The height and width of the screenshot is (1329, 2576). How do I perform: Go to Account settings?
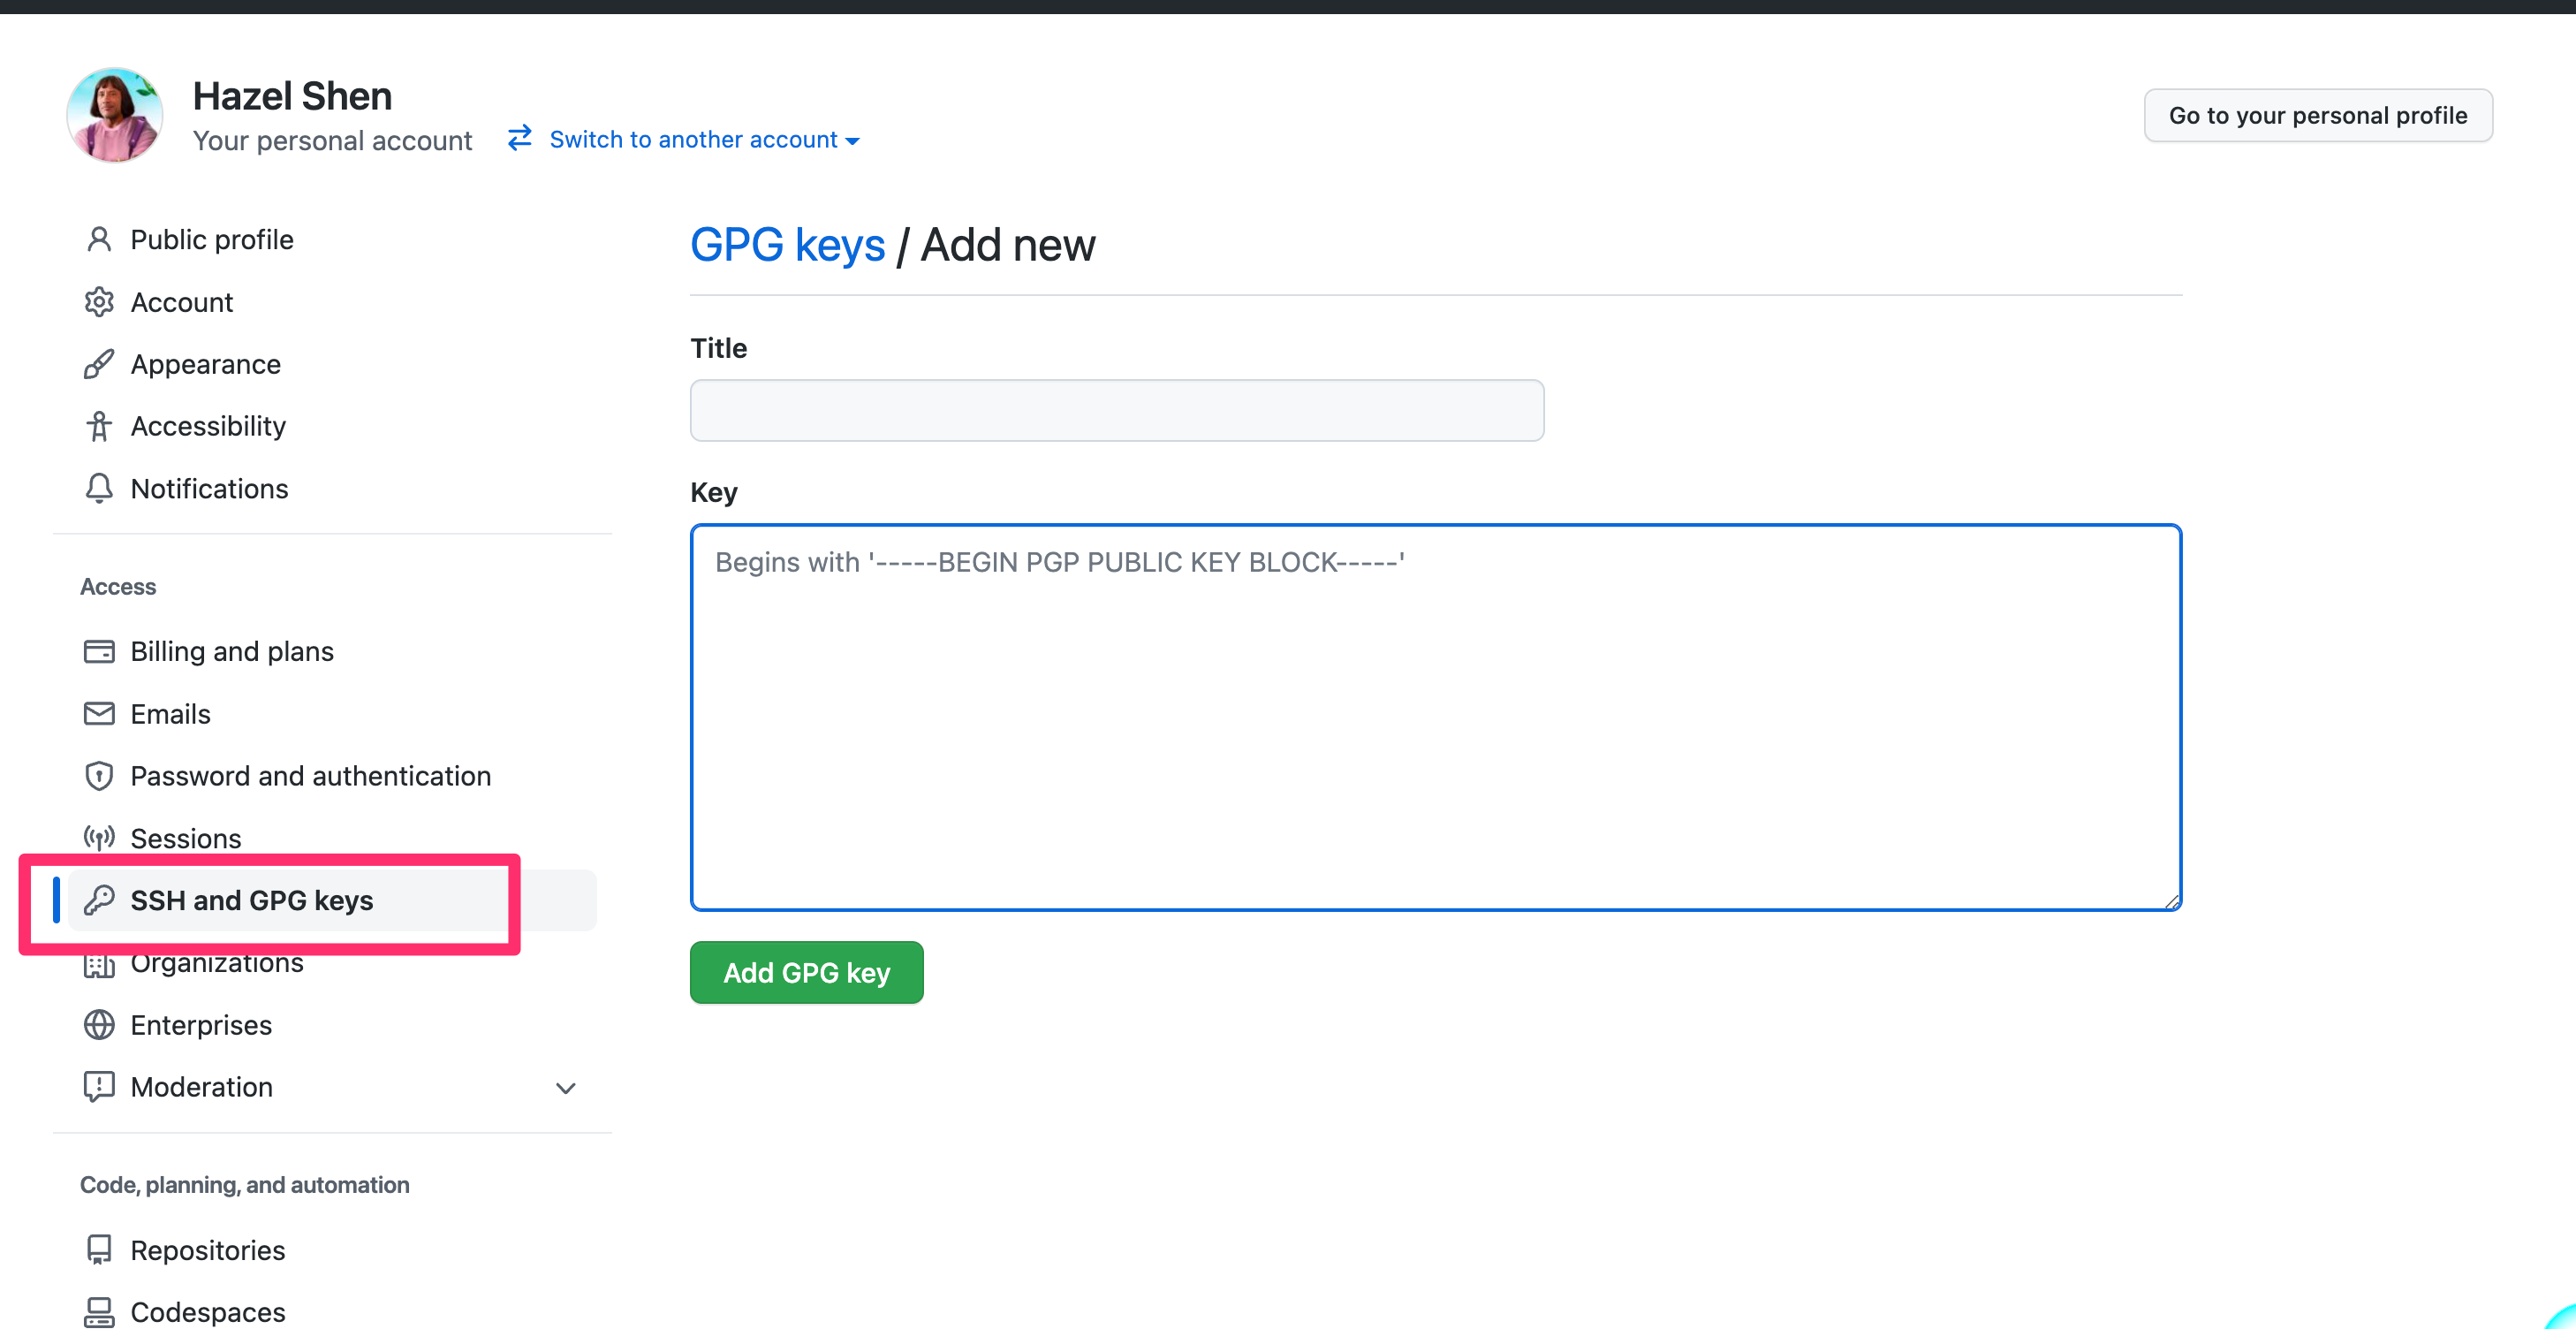point(332,302)
